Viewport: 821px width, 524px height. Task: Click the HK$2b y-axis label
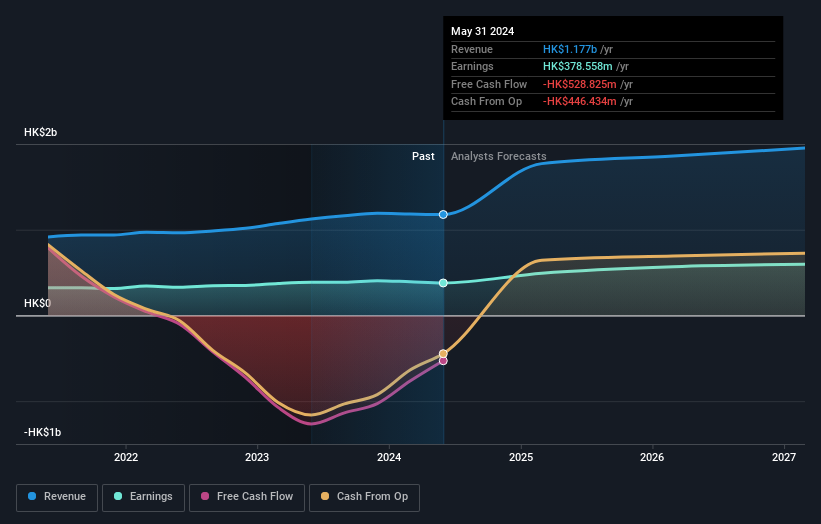40,132
